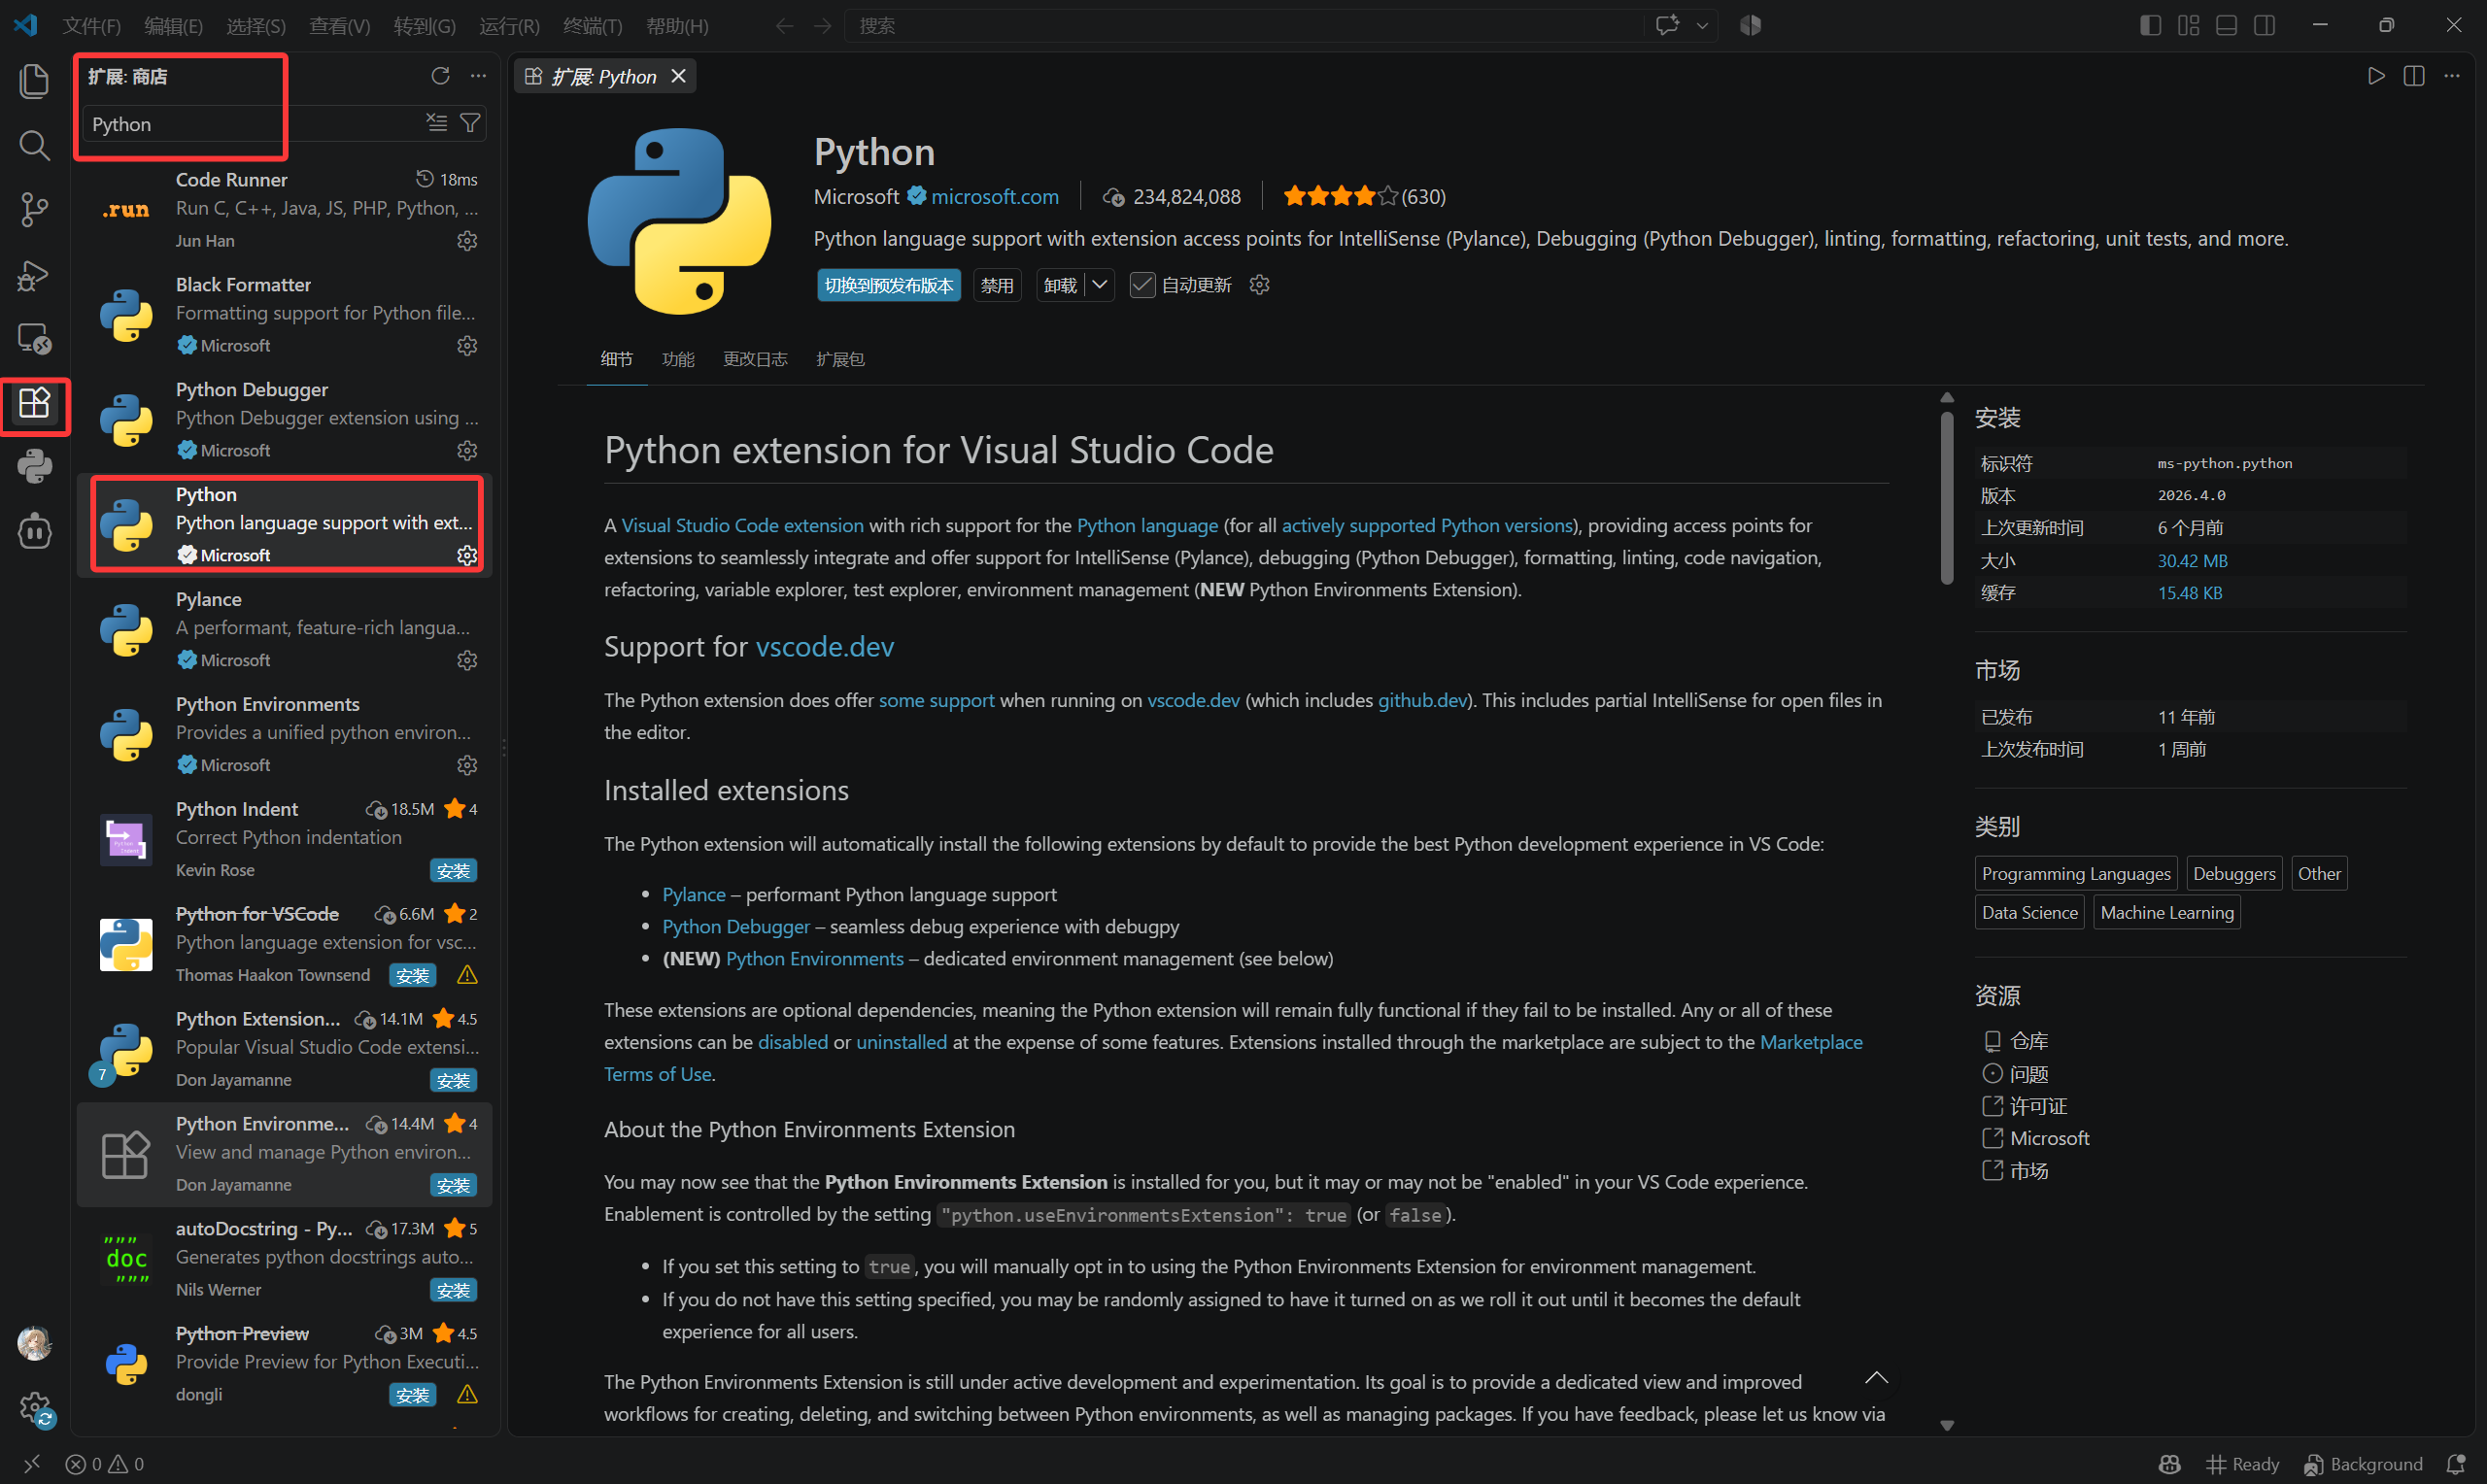
Task: Open errors and warnings in status bar
Action: (104, 1464)
